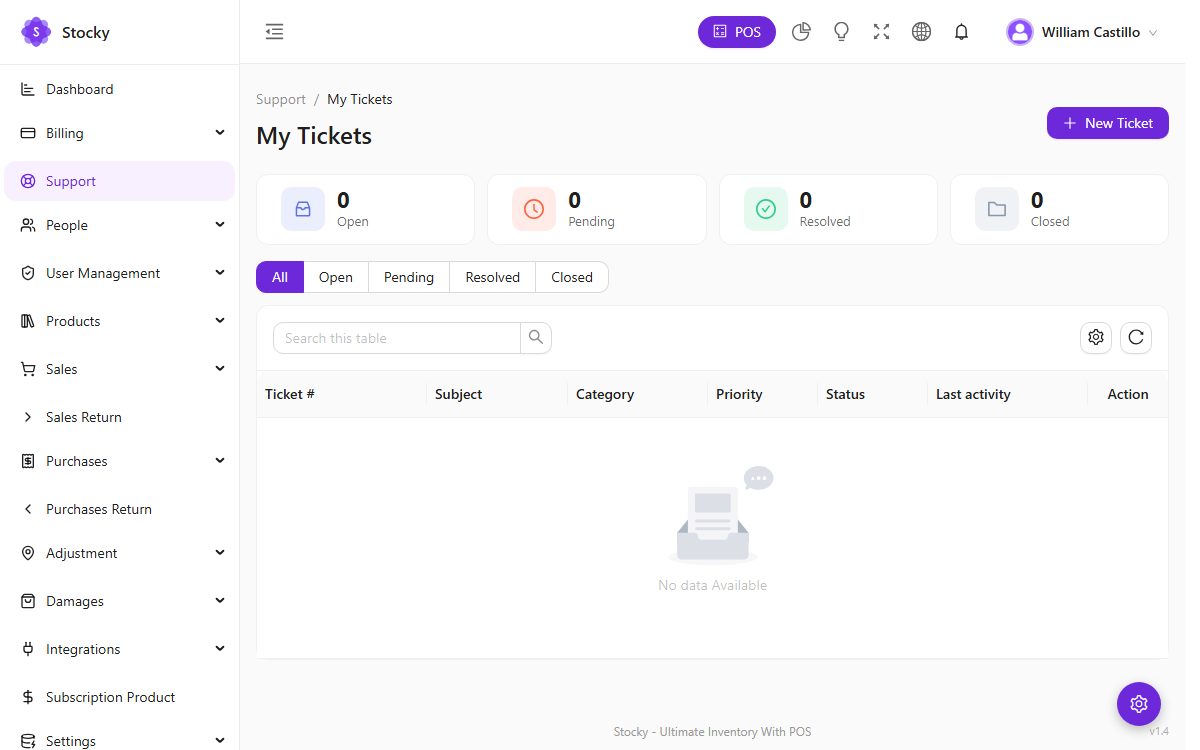Expand the Billing menu chevron
The image size is (1200, 750).
tap(220, 132)
